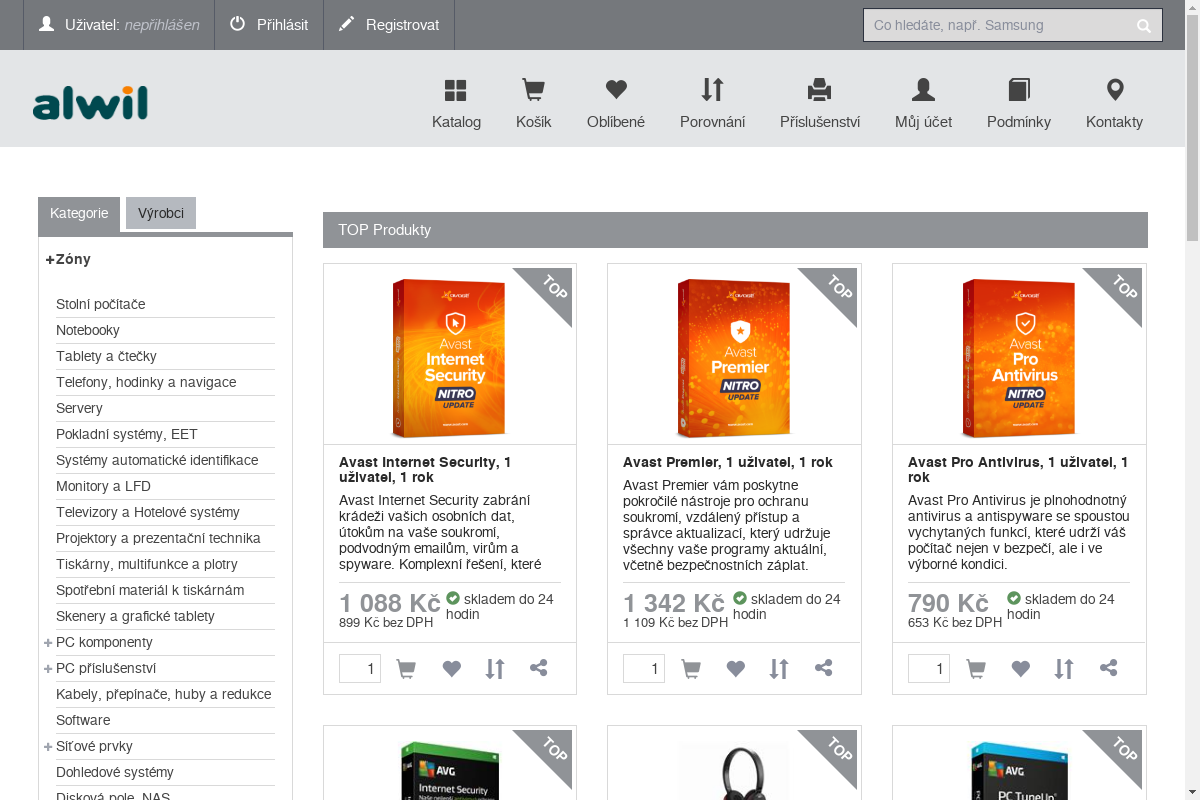The height and width of the screenshot is (800, 1200).
Task: Open the Košík shopping cart
Action: pos(534,91)
